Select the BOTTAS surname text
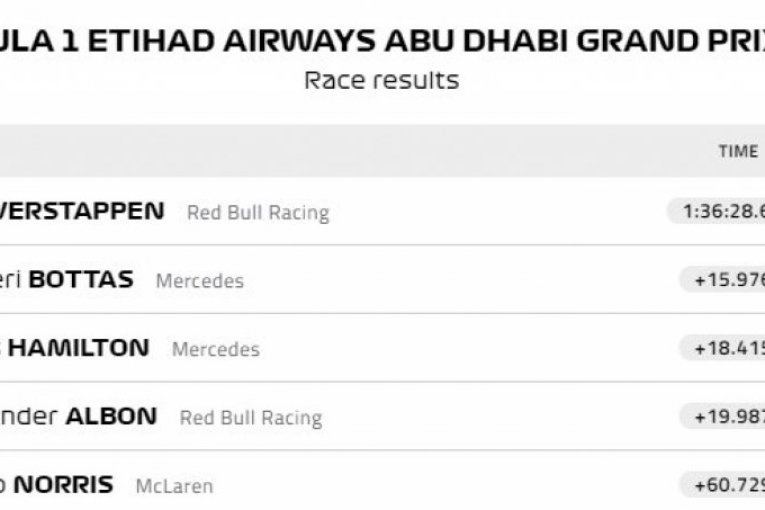The height and width of the screenshot is (510, 765). [81, 279]
